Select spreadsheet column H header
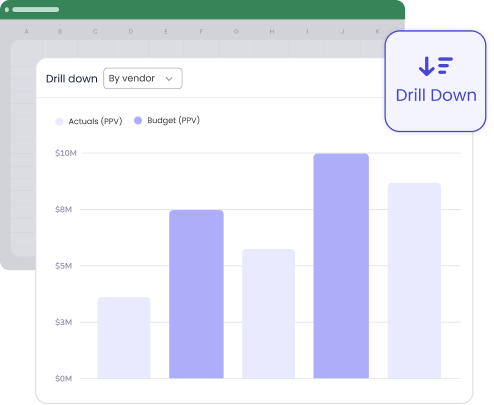 [272, 31]
